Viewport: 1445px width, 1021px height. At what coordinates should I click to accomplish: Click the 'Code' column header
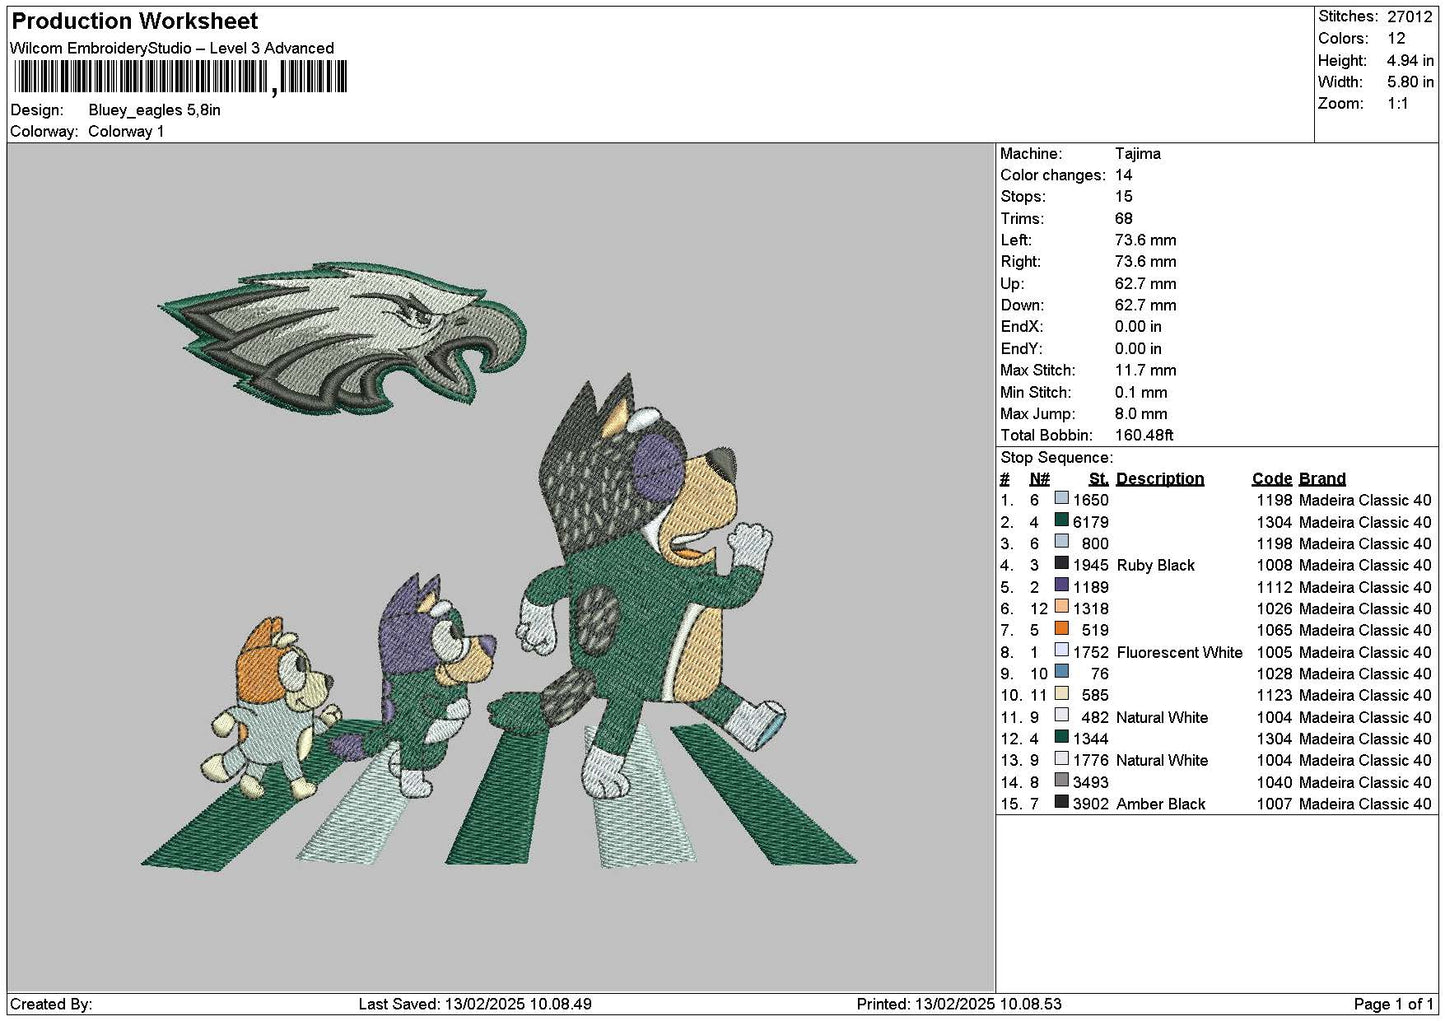point(1272,479)
